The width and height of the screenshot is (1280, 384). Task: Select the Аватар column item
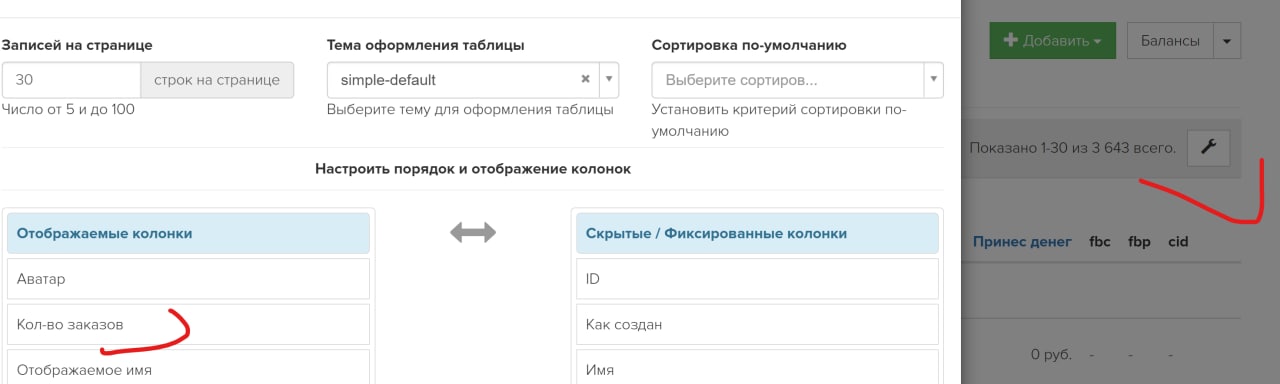click(188, 279)
